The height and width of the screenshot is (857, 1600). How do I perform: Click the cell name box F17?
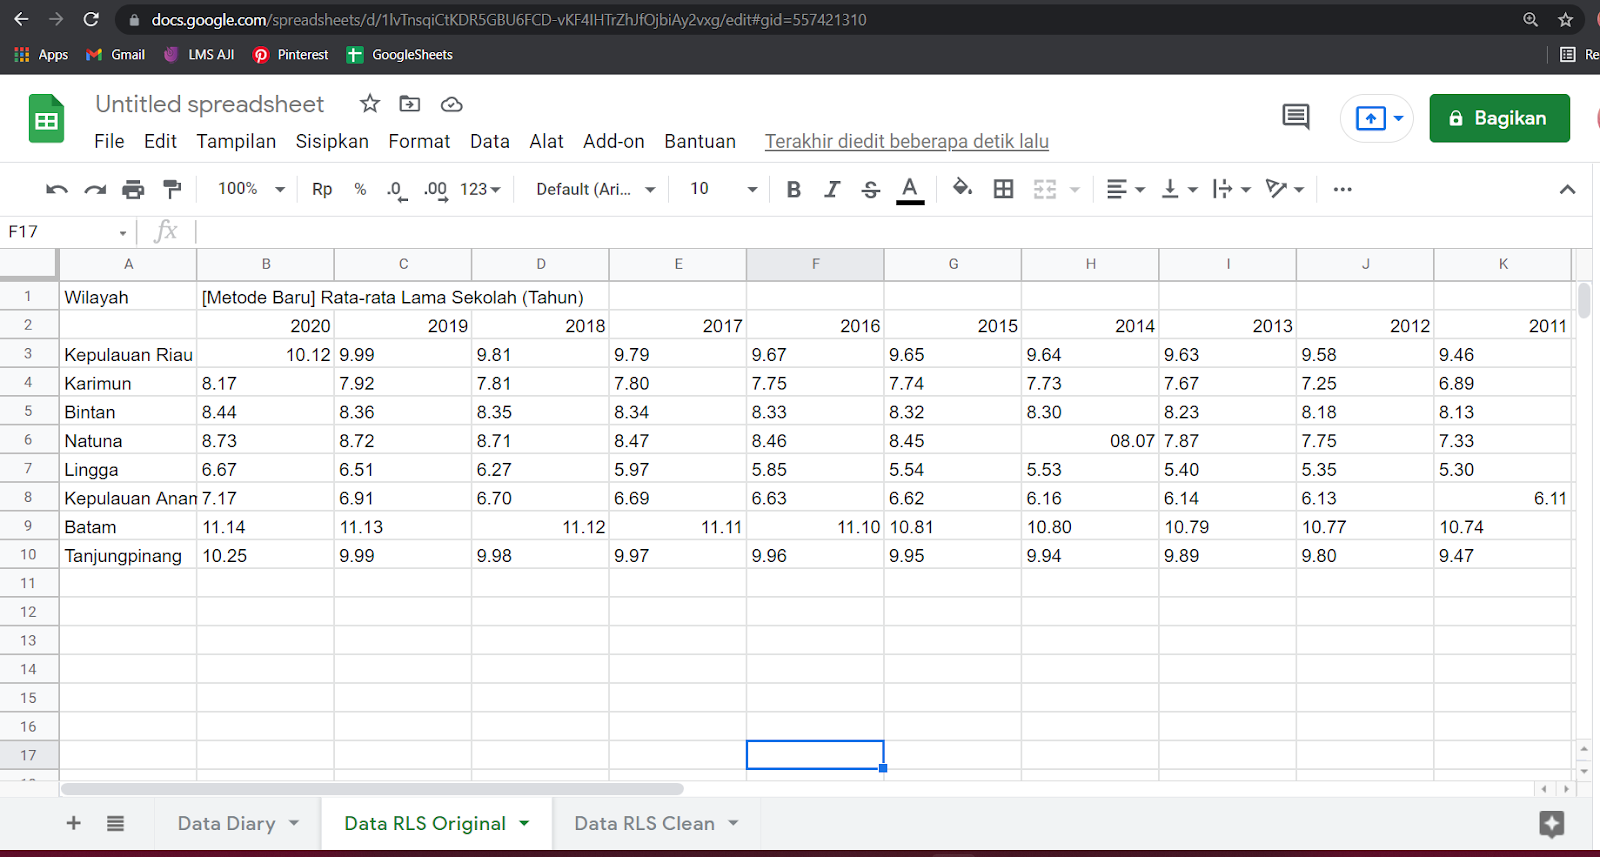(66, 232)
